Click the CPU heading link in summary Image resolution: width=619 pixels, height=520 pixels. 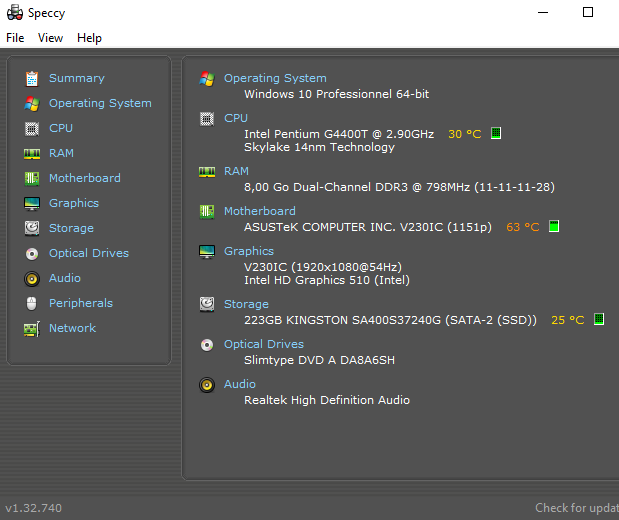(x=236, y=118)
